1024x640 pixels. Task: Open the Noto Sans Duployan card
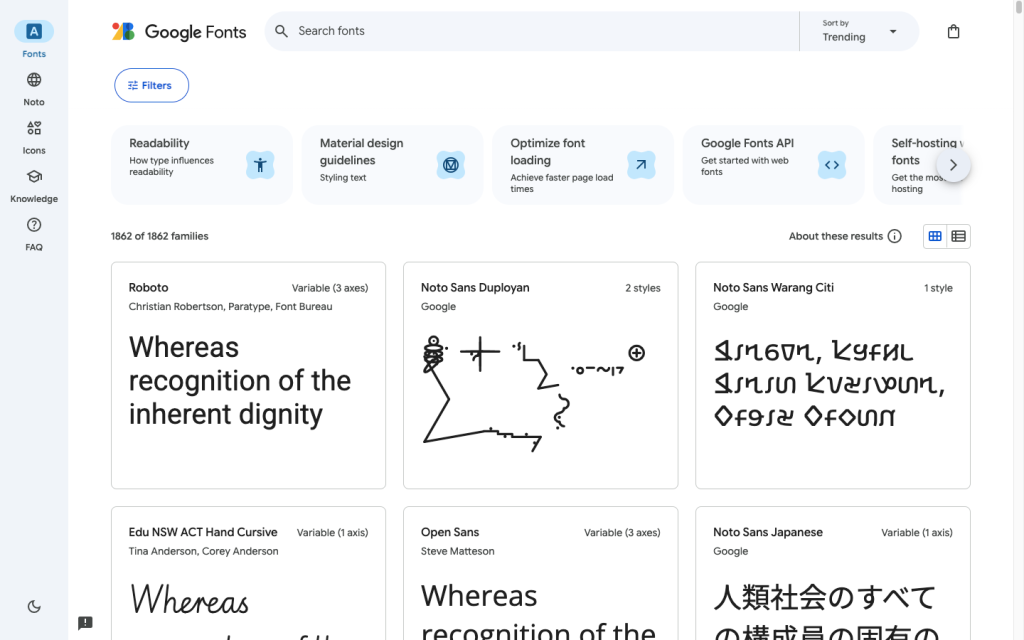(541, 376)
